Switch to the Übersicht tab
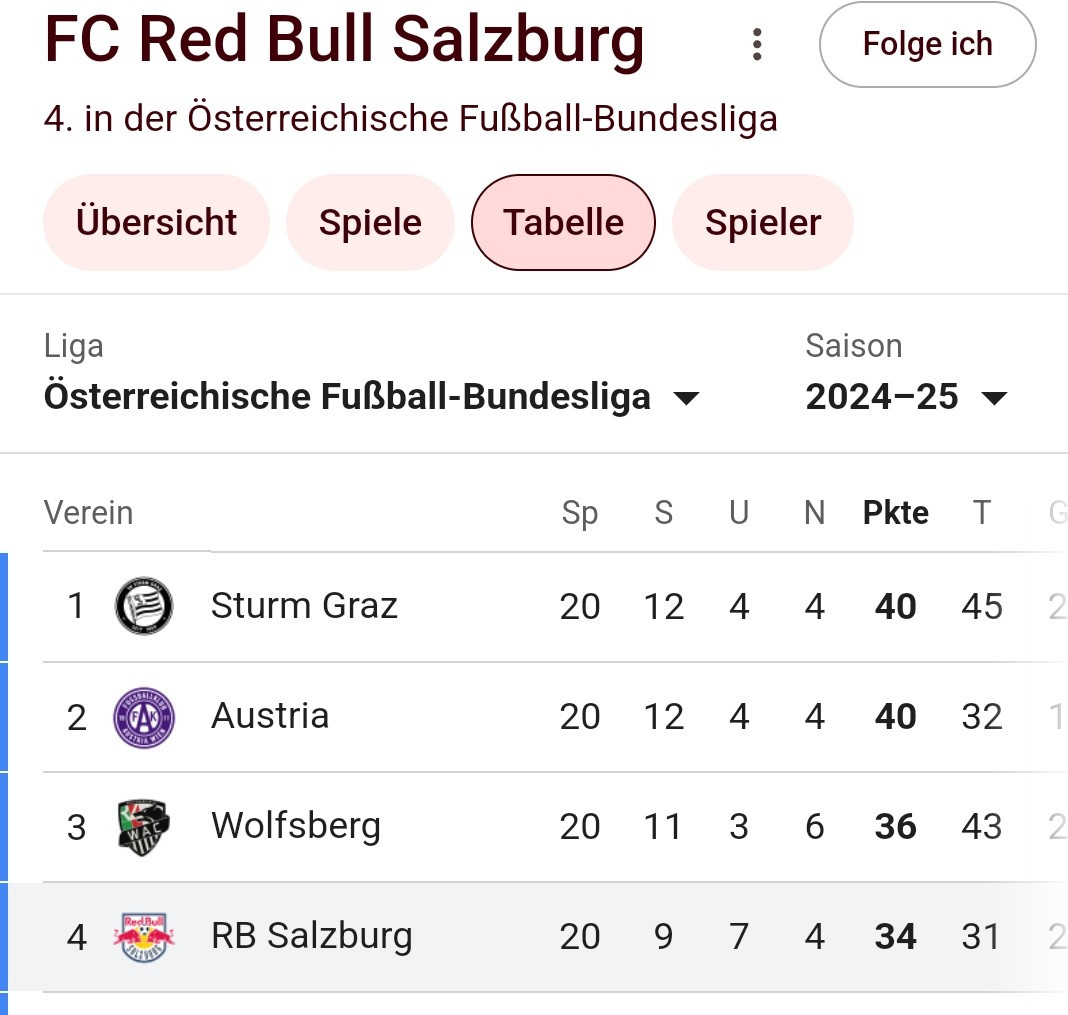Image resolution: width=1068 pixels, height=1015 pixels. pos(156,222)
